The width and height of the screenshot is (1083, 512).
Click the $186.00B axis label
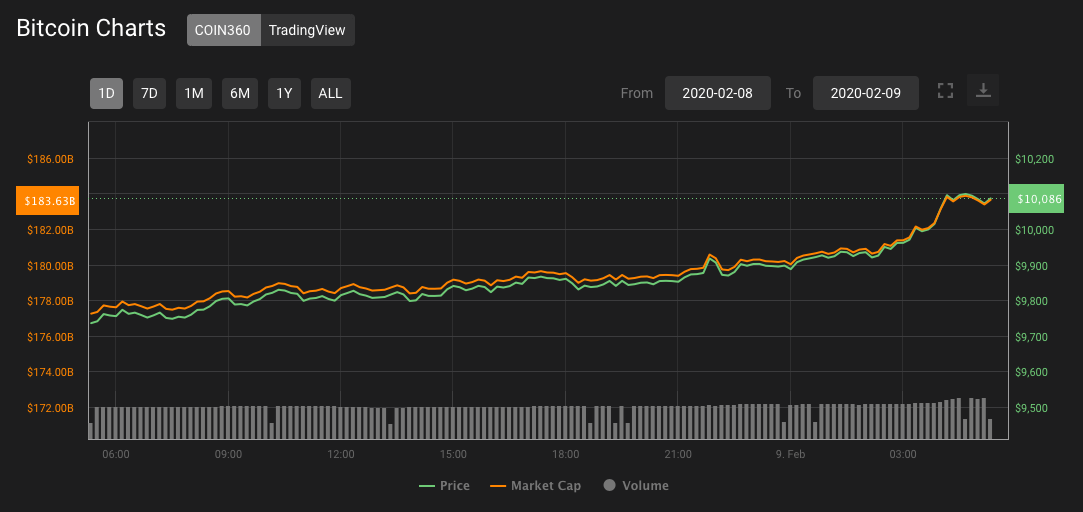pyautogui.click(x=50, y=159)
